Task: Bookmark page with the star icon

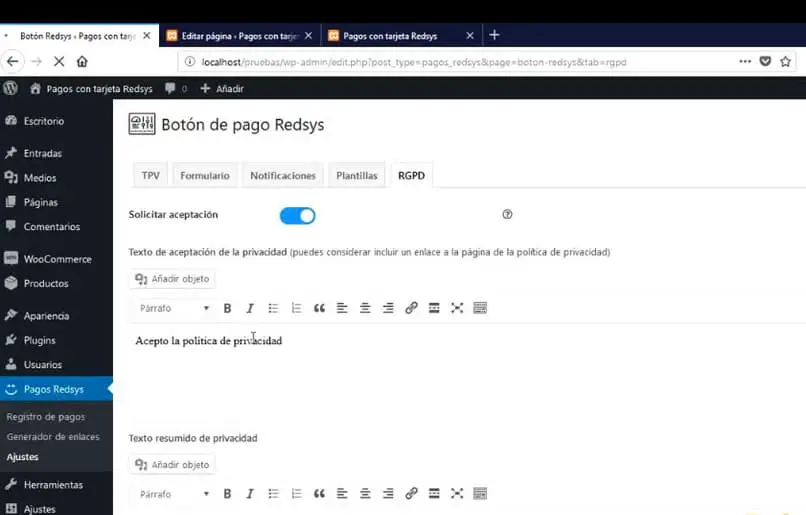Action: click(785, 62)
